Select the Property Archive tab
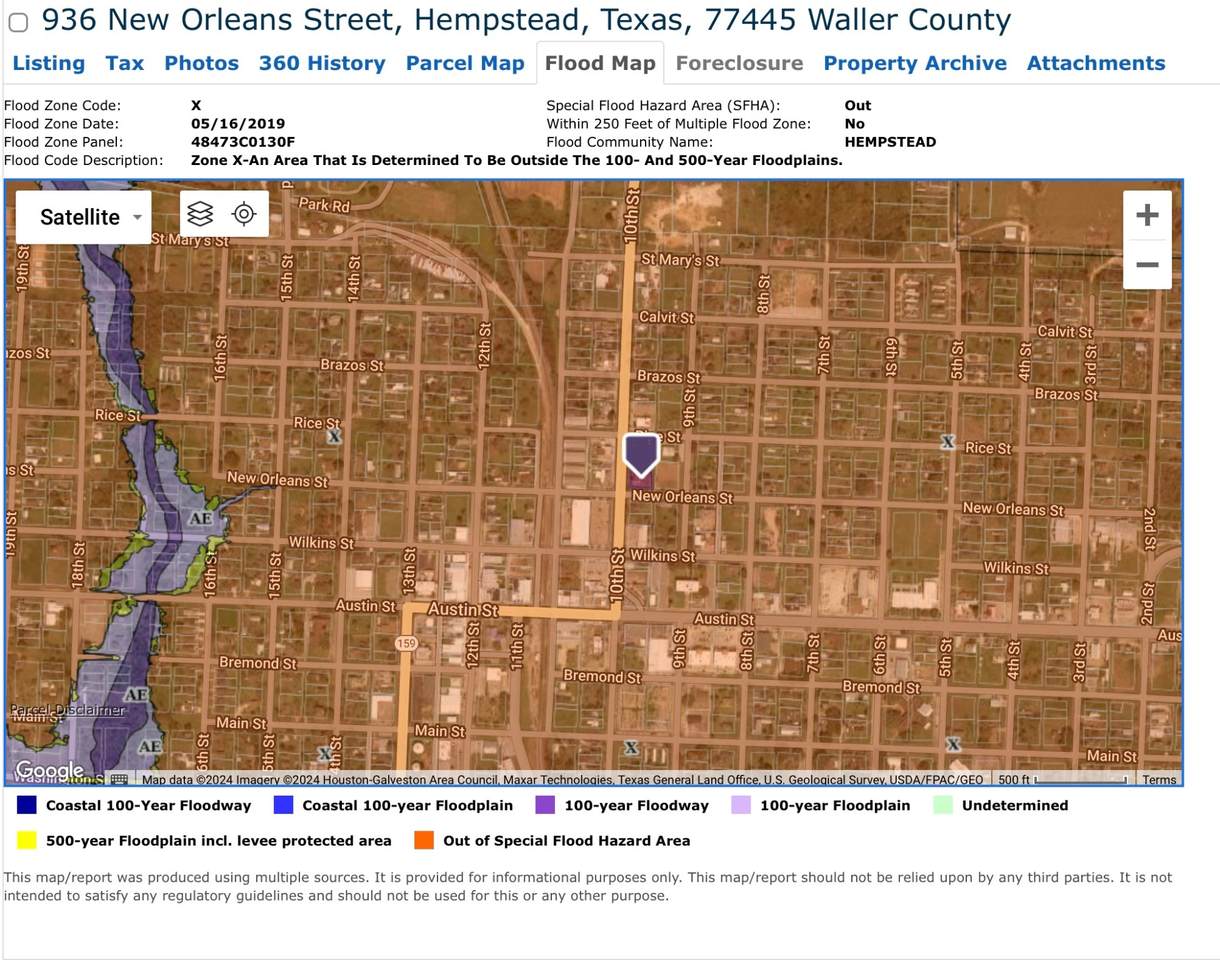Screen dimensions: 1220x960 click(x=914, y=63)
